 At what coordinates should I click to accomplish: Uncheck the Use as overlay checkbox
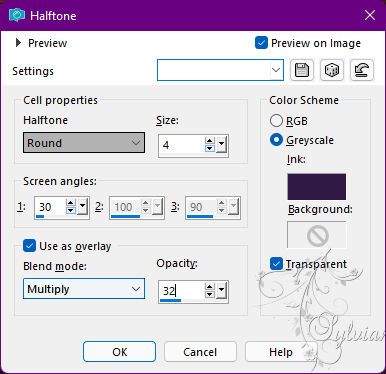click(29, 246)
